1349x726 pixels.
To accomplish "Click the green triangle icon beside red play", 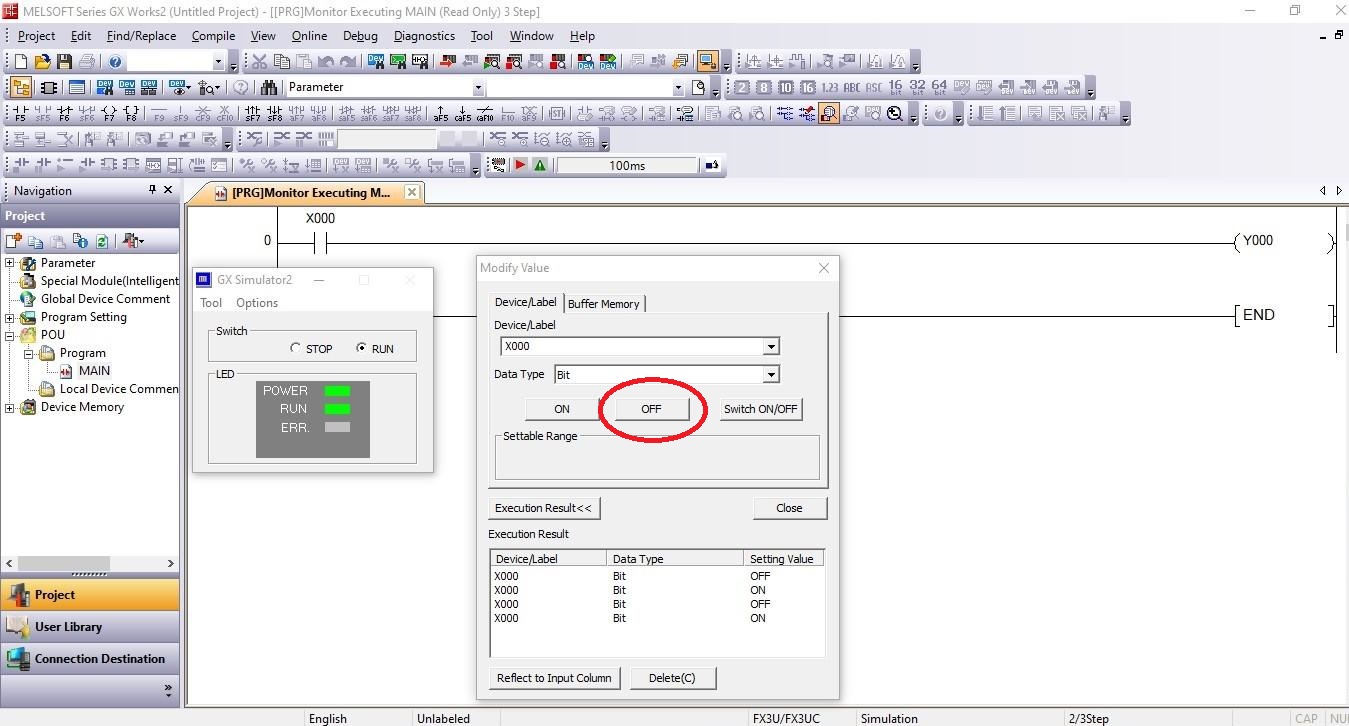I will click(540, 165).
